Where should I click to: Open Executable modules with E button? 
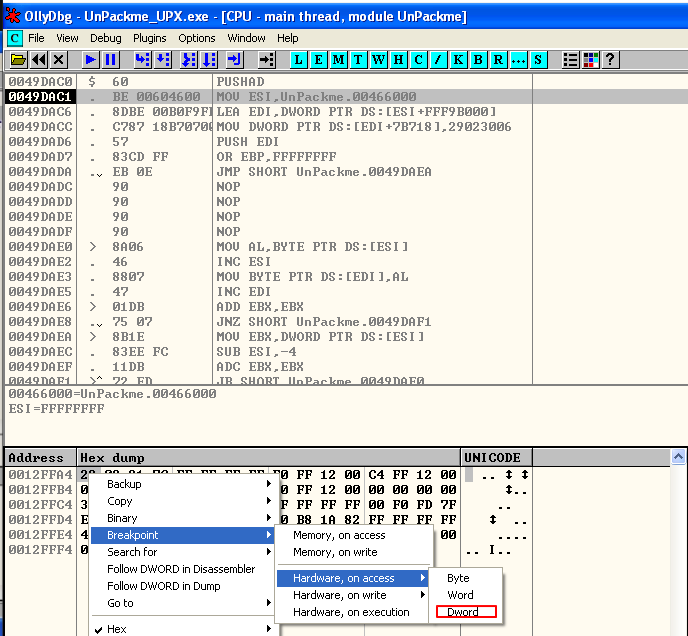tap(319, 60)
